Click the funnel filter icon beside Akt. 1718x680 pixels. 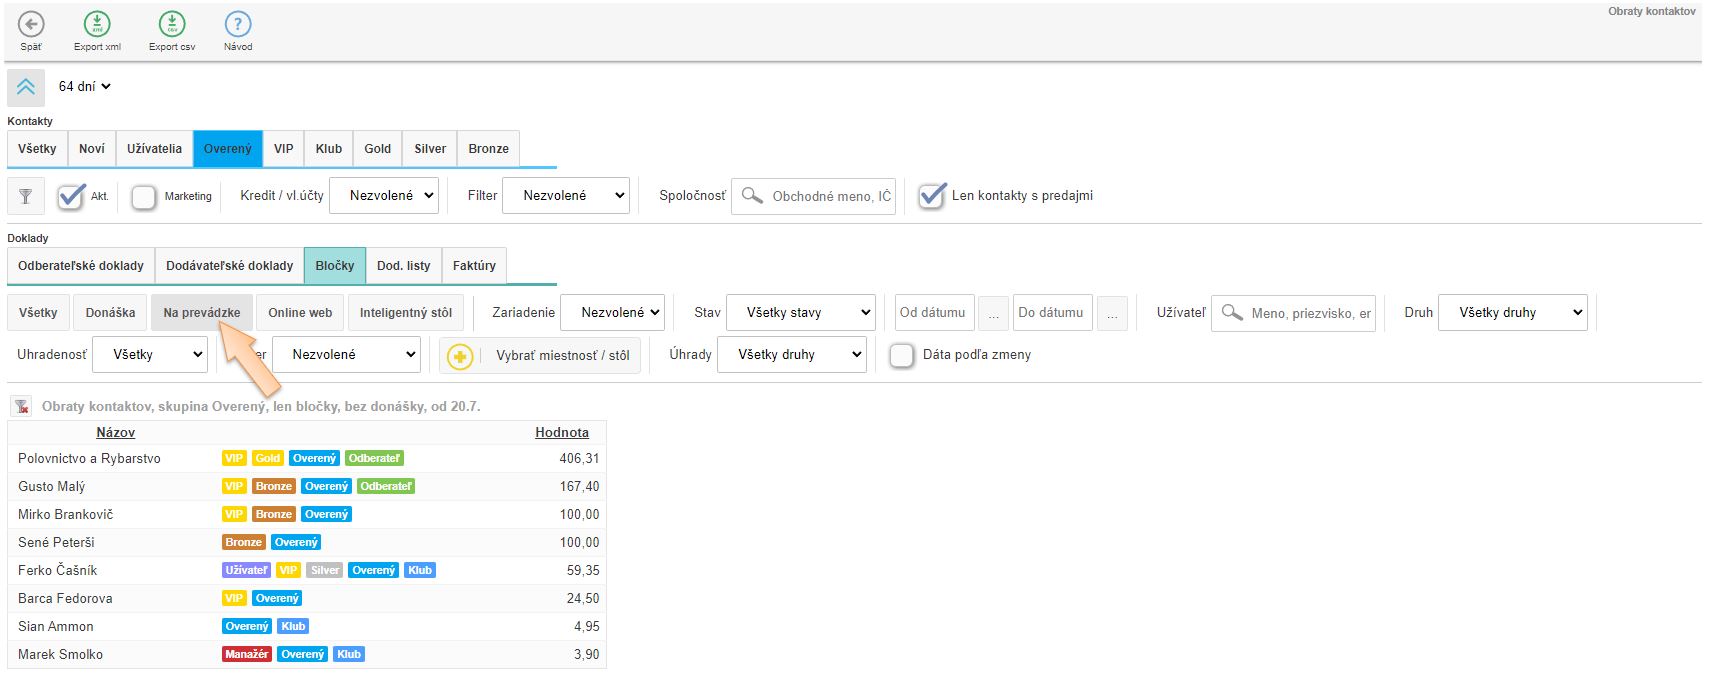coord(26,196)
